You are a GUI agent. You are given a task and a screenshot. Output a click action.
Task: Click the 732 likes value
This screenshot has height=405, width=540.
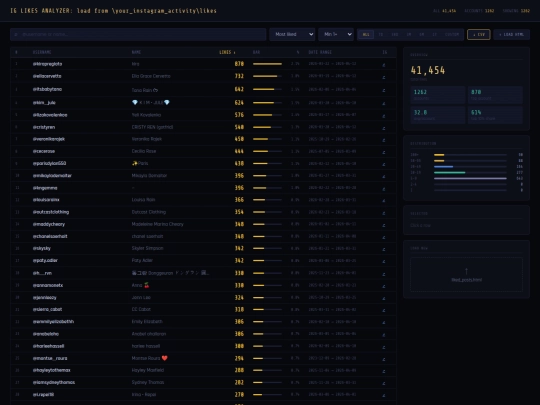coord(239,76)
